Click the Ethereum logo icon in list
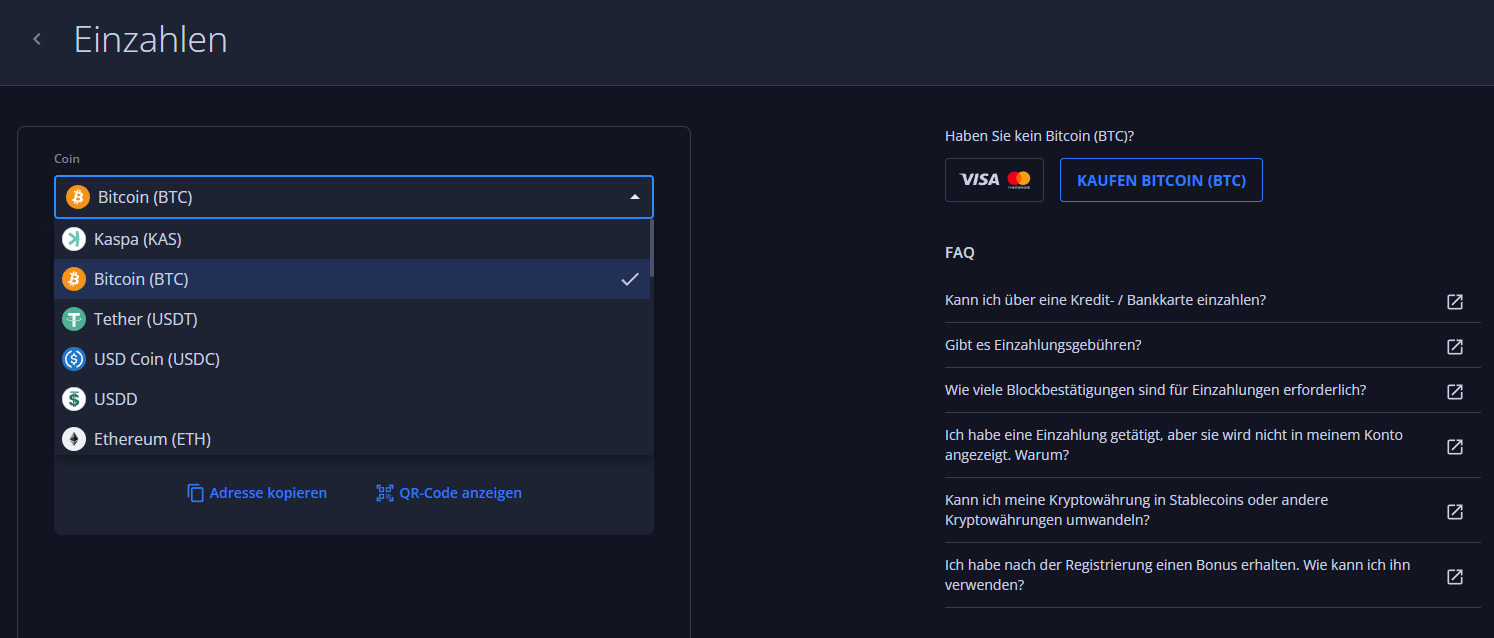This screenshot has width=1494, height=638. (x=74, y=439)
